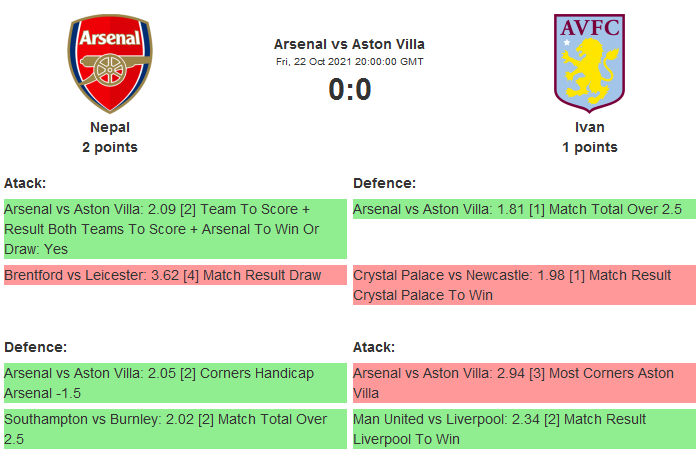700x460 pixels.
Task: Select the Brentford vs Leicester draw bet
Action: [x=175, y=275]
